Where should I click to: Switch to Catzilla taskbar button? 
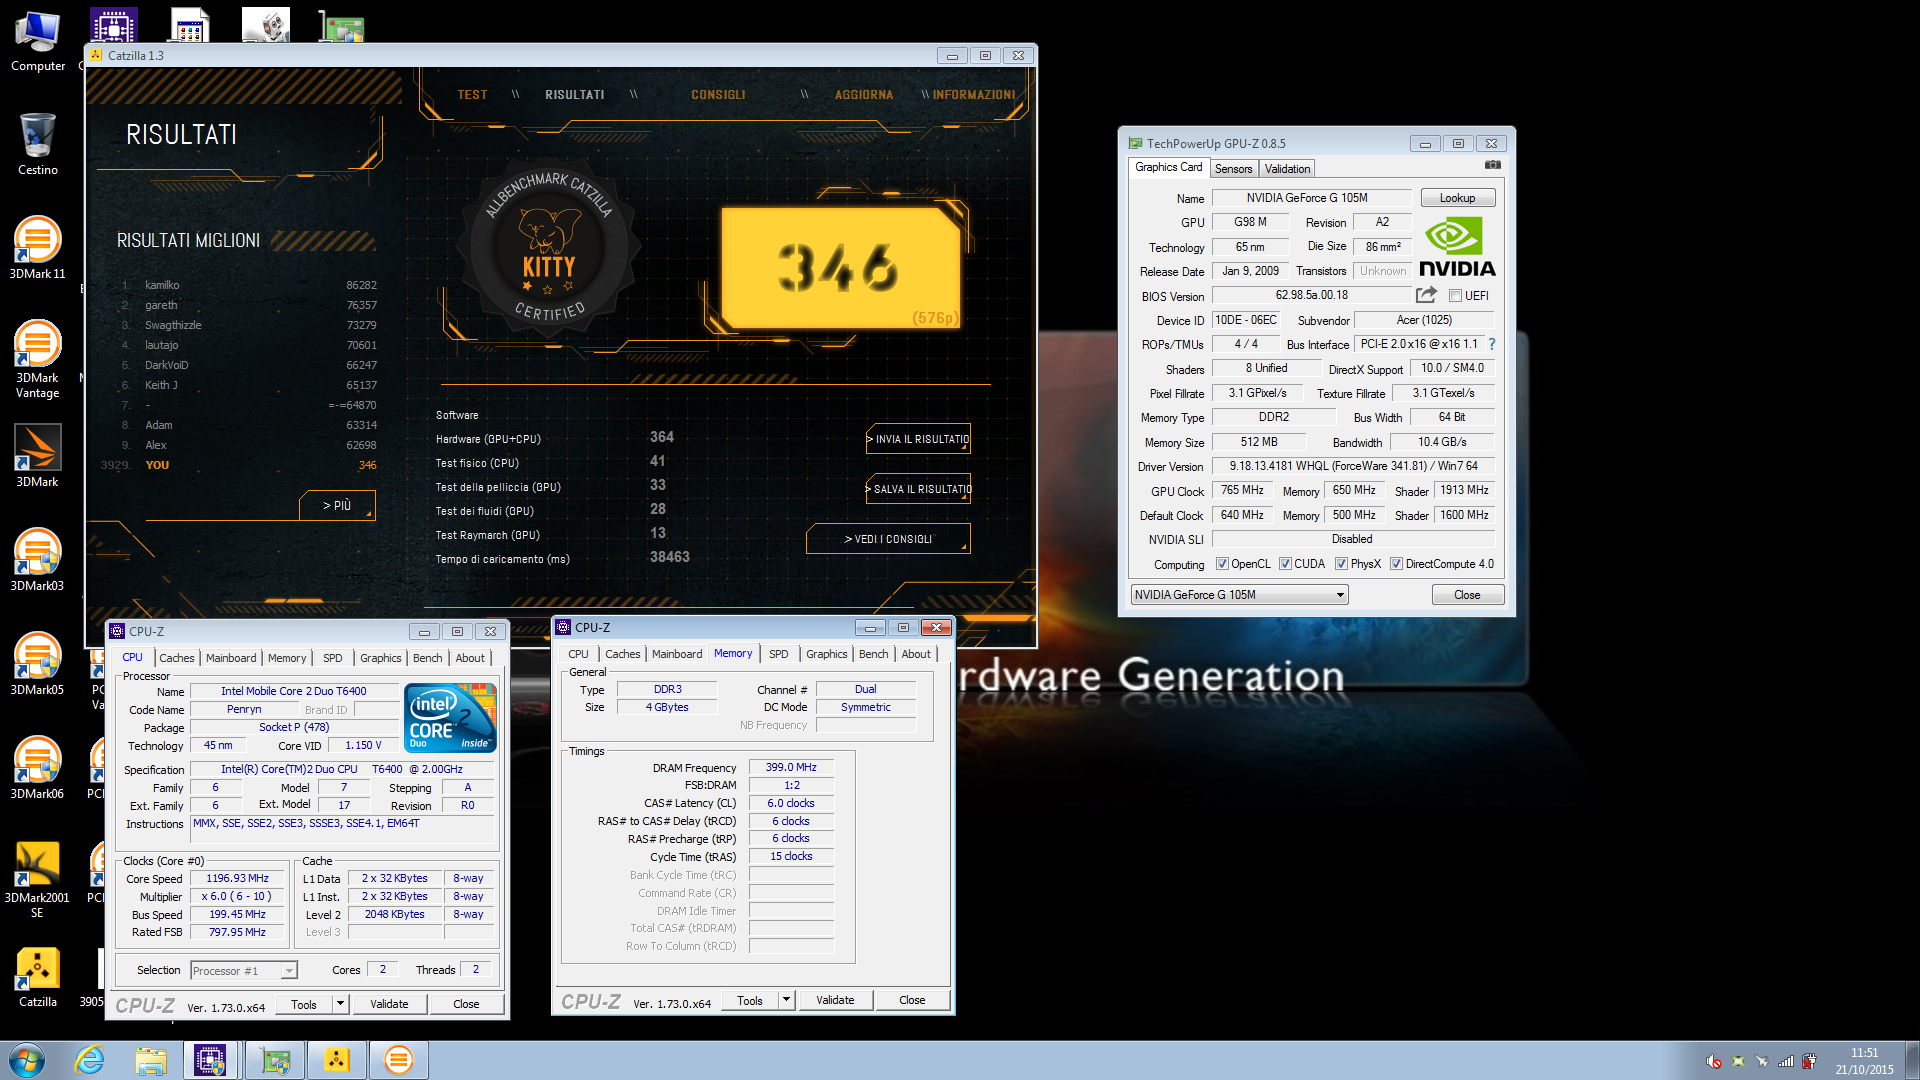point(337,1060)
